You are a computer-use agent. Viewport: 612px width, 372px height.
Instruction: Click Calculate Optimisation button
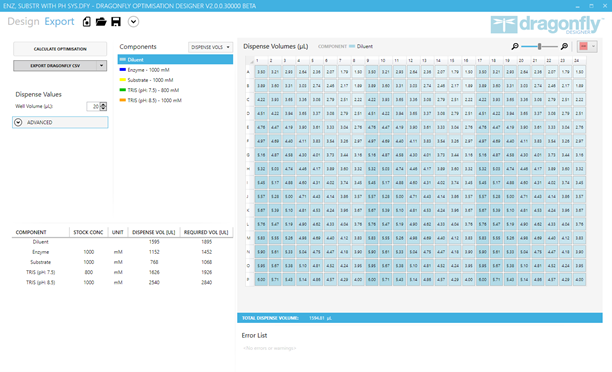click(60, 49)
